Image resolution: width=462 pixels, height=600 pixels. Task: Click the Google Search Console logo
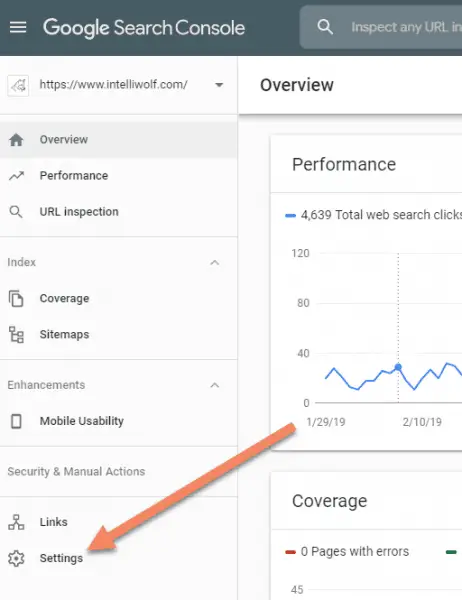pyautogui.click(x=144, y=28)
